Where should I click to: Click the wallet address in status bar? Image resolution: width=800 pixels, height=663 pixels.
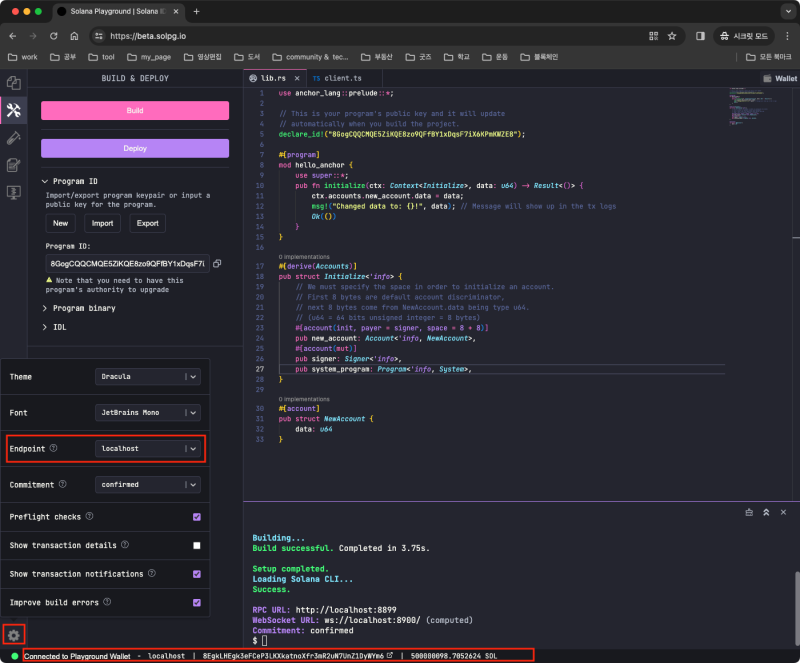293,655
